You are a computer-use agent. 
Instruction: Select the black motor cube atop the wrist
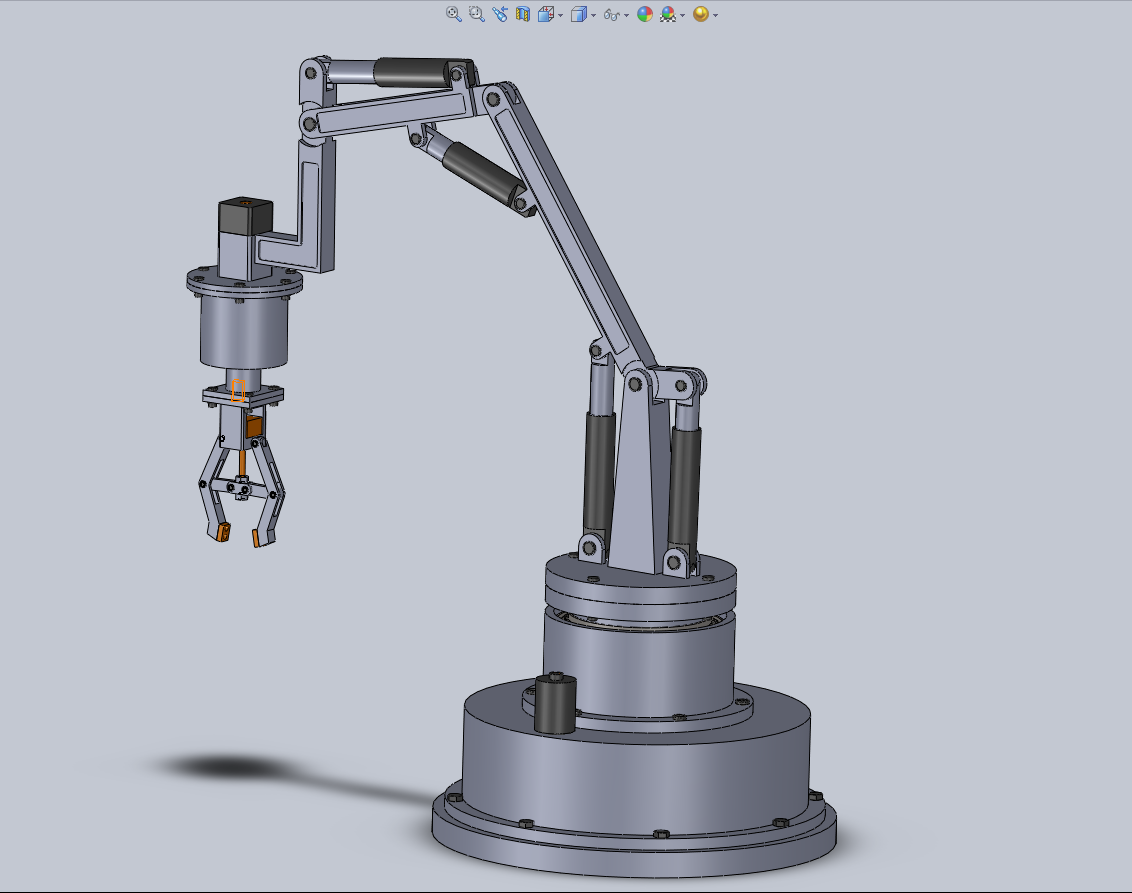(245, 217)
